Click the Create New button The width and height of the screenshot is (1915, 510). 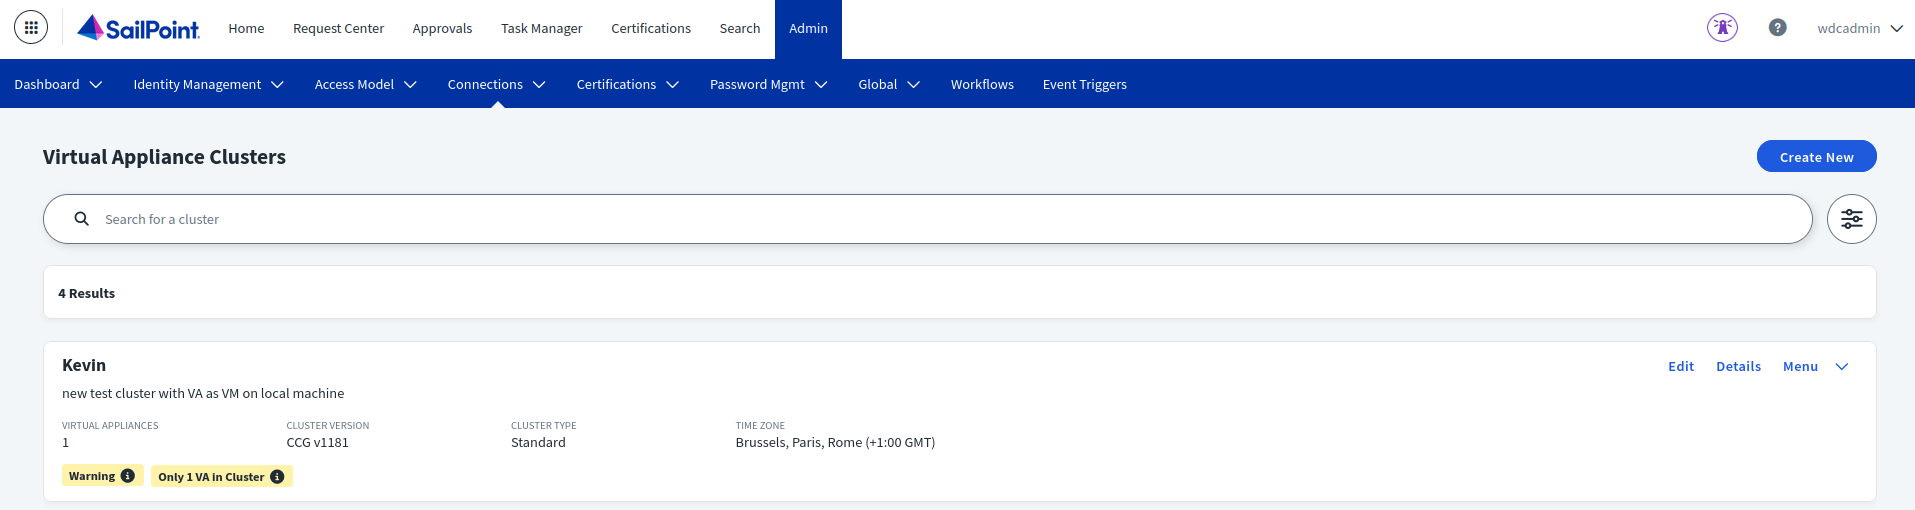(1816, 157)
